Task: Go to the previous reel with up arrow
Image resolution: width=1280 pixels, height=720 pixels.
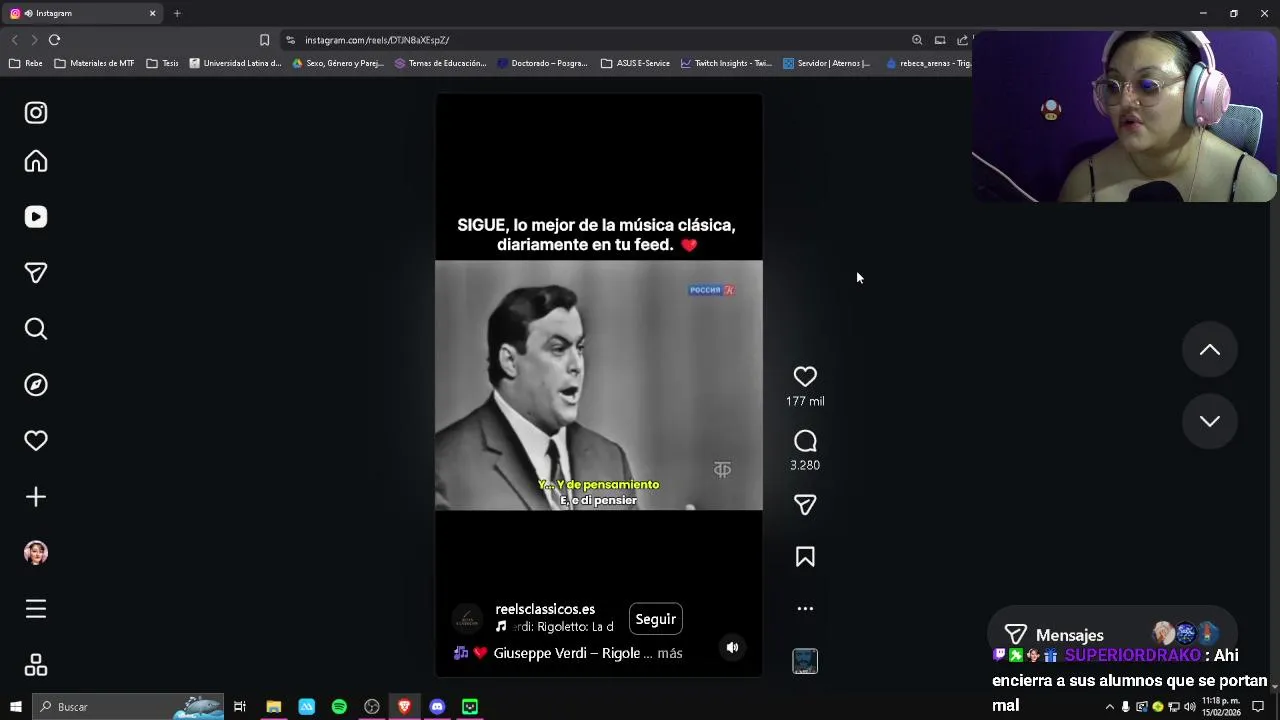Action: click(1210, 349)
